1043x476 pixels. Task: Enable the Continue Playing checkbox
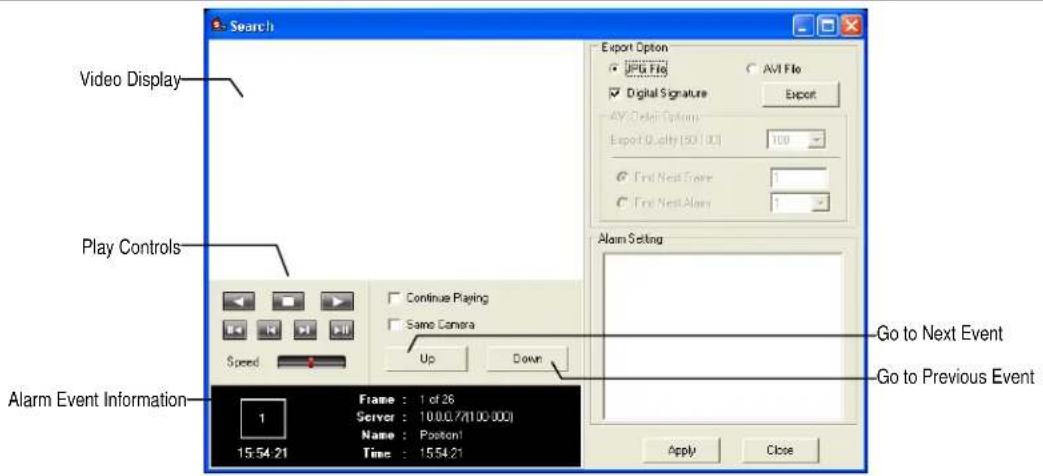[x=394, y=298]
